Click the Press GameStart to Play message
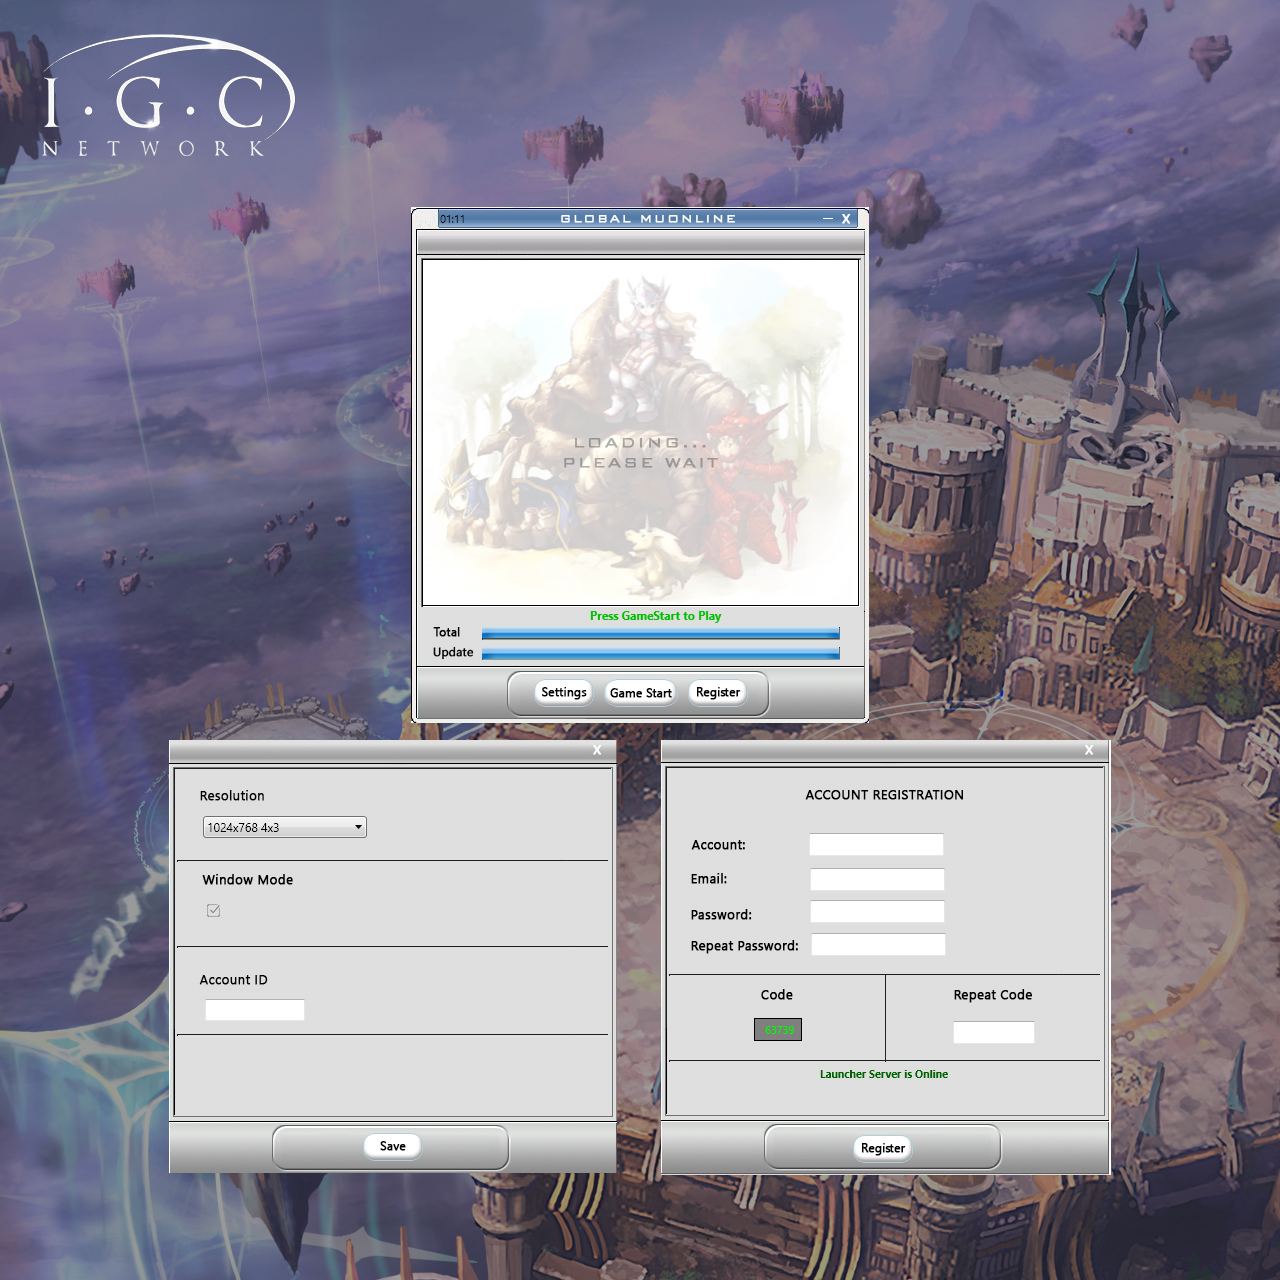Screen dimensions: 1280x1280 coord(656,616)
